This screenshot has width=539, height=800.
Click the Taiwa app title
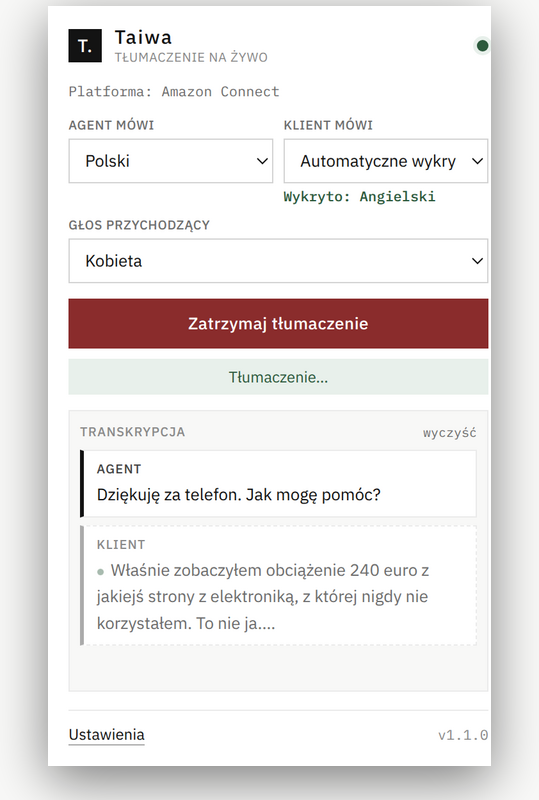[x=143, y=37]
